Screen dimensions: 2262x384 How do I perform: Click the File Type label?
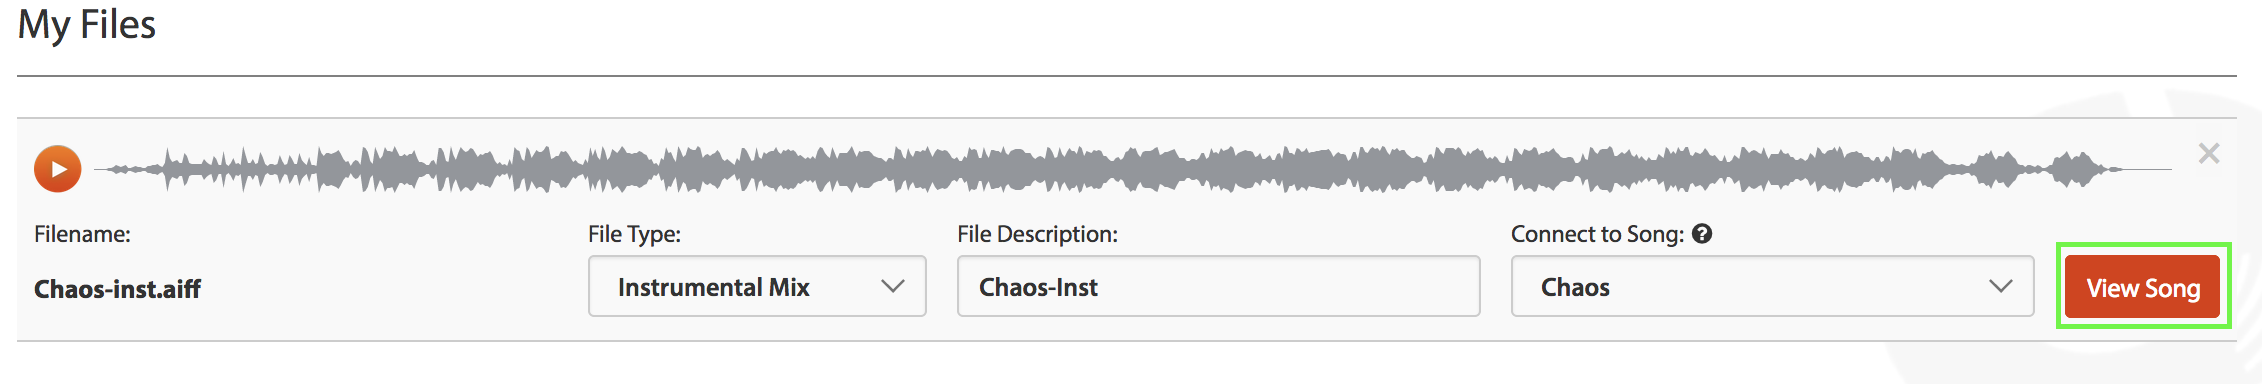click(634, 234)
